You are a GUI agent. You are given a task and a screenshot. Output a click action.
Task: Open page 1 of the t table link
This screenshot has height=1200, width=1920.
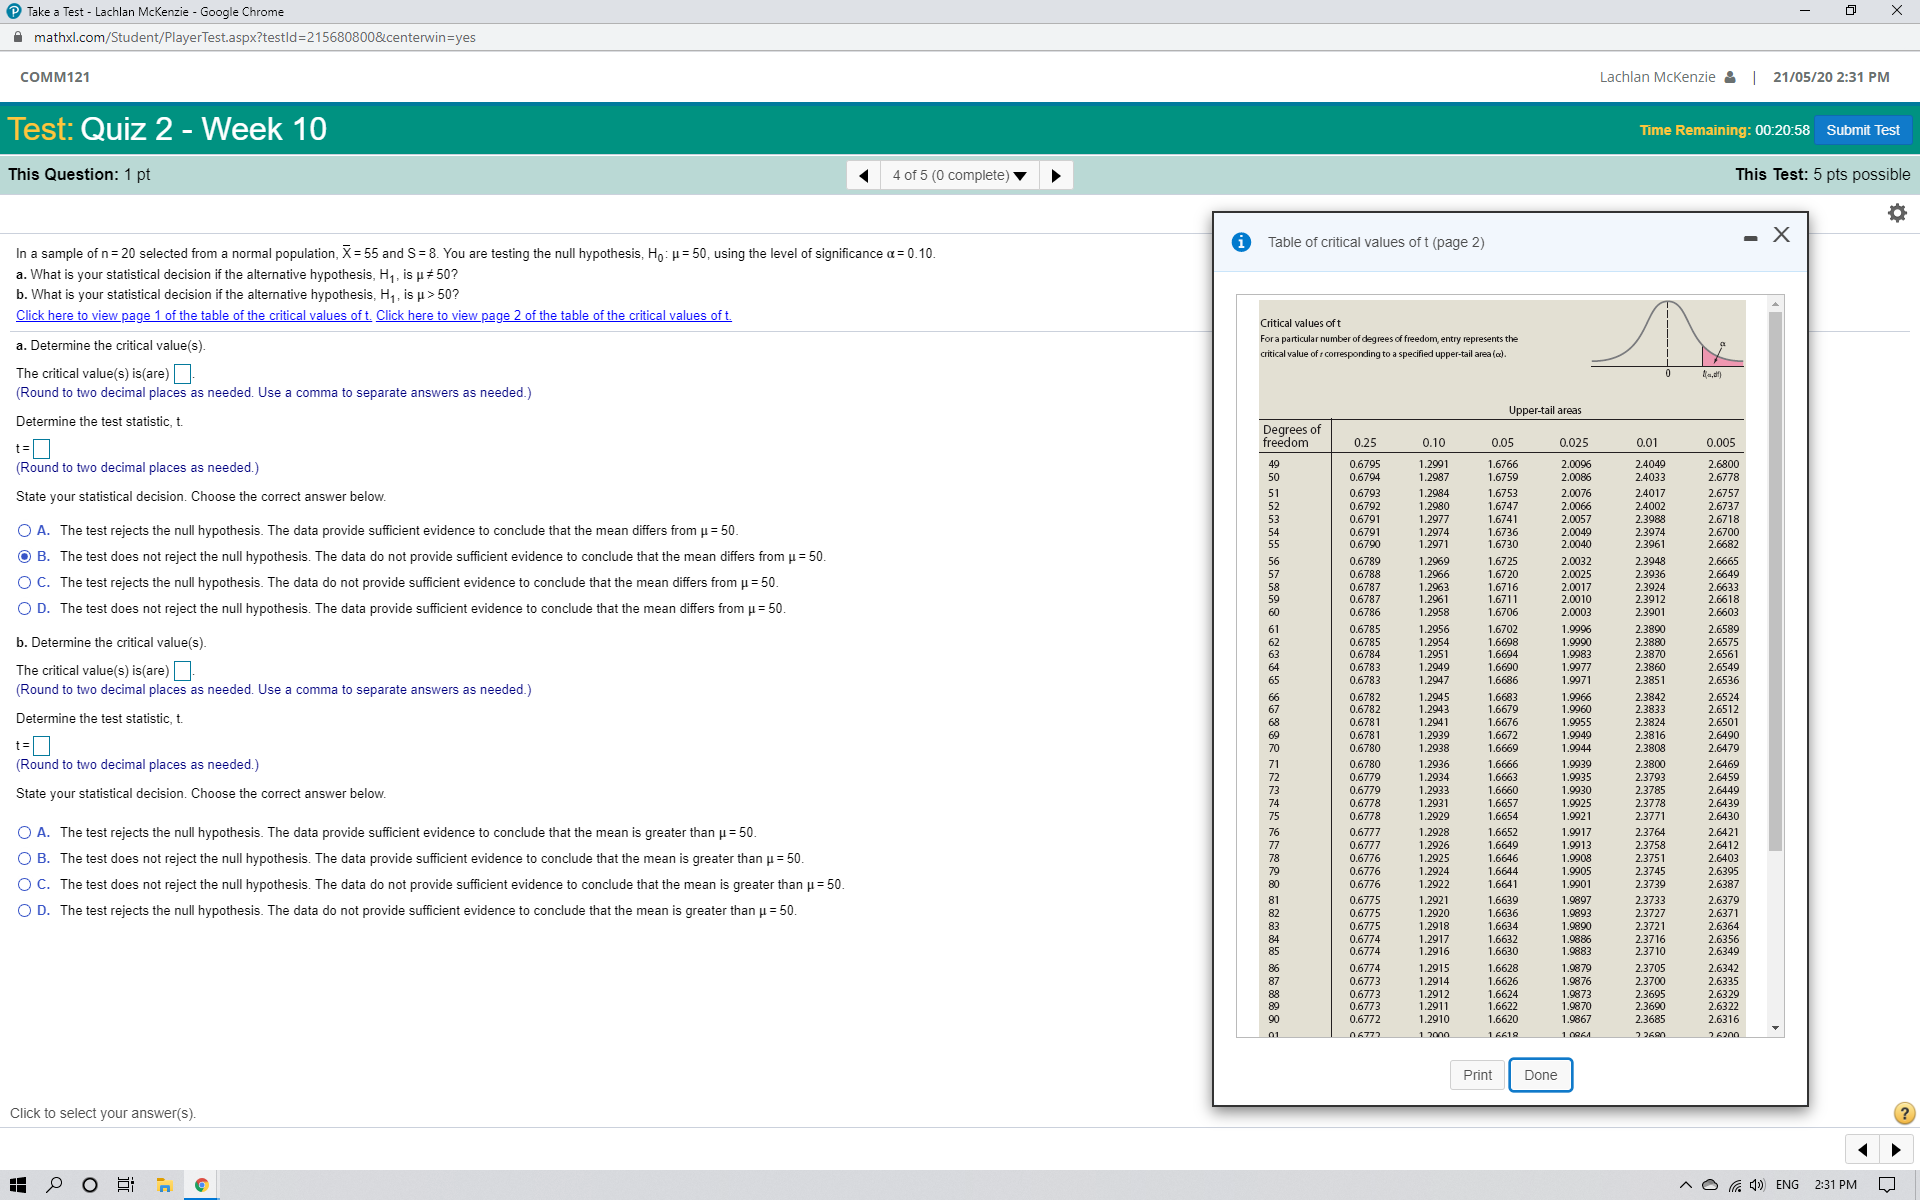[x=193, y=315]
